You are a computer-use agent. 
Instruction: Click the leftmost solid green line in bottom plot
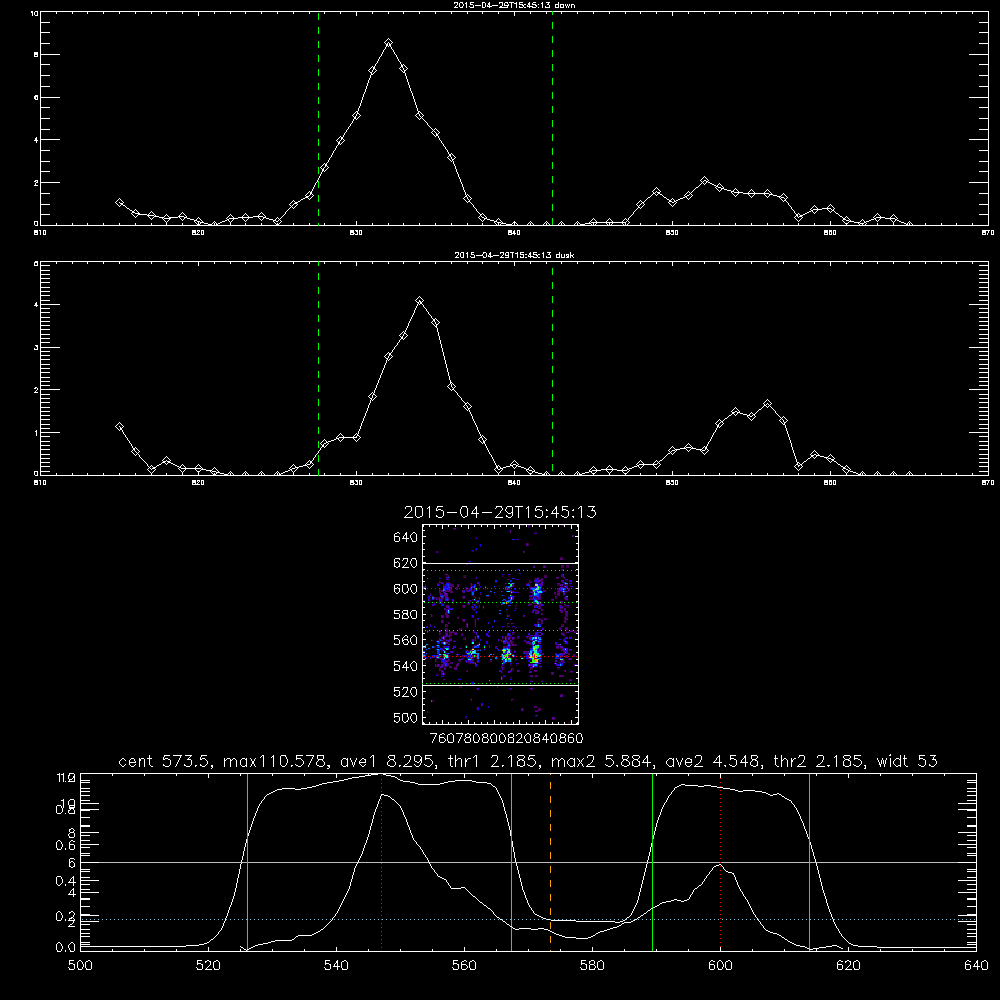click(247, 861)
